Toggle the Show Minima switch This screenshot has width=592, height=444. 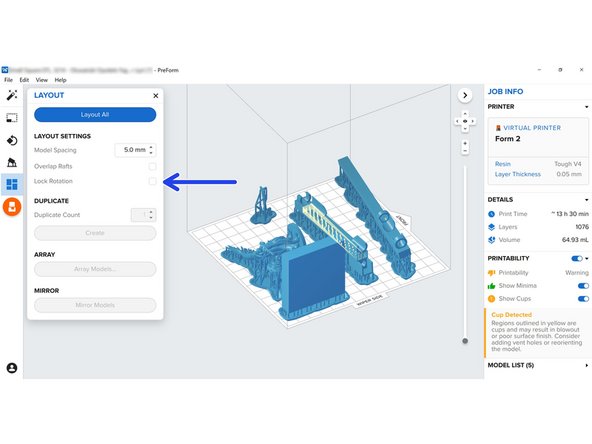point(583,286)
